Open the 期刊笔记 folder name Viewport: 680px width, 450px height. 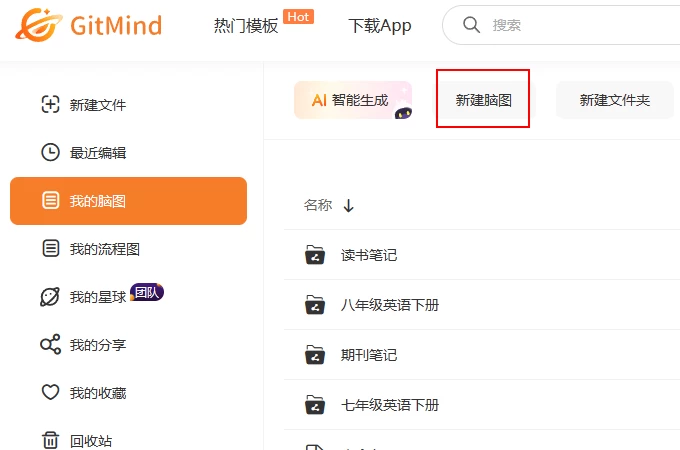pyautogui.click(x=369, y=355)
